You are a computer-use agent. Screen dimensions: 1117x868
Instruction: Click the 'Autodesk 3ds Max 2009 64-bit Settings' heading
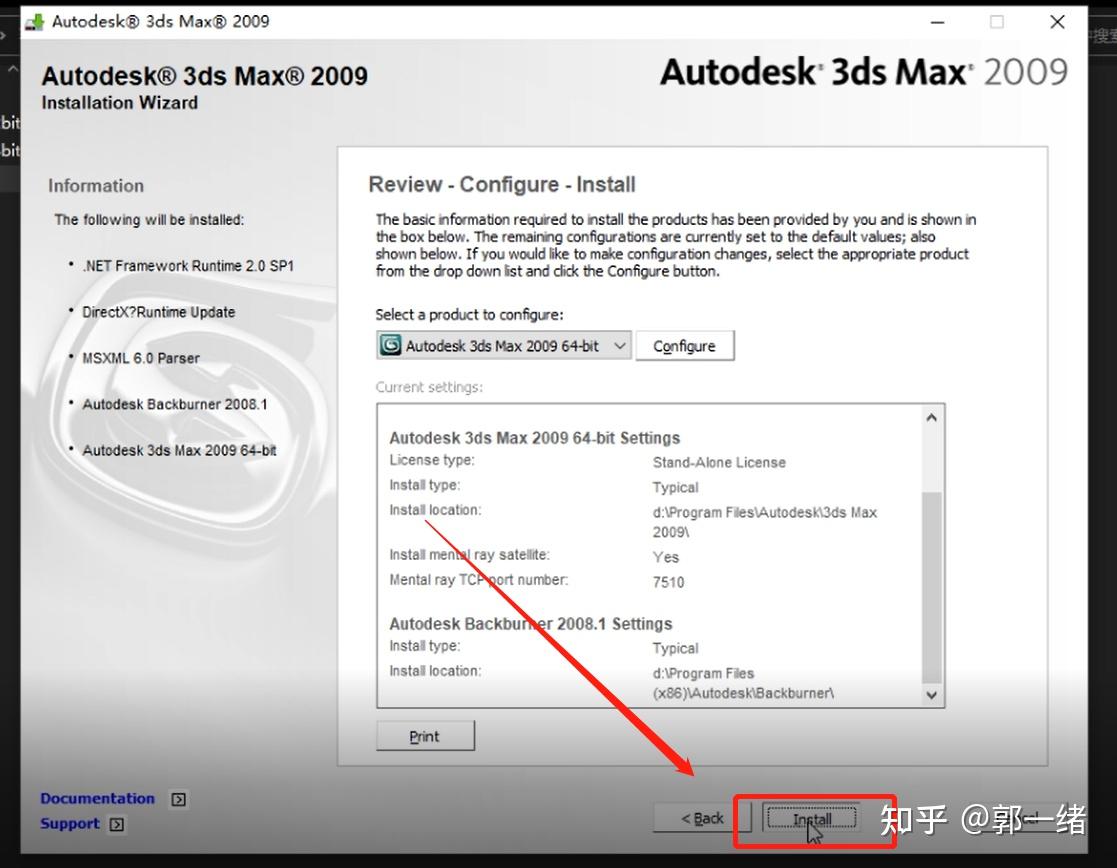tap(535, 438)
